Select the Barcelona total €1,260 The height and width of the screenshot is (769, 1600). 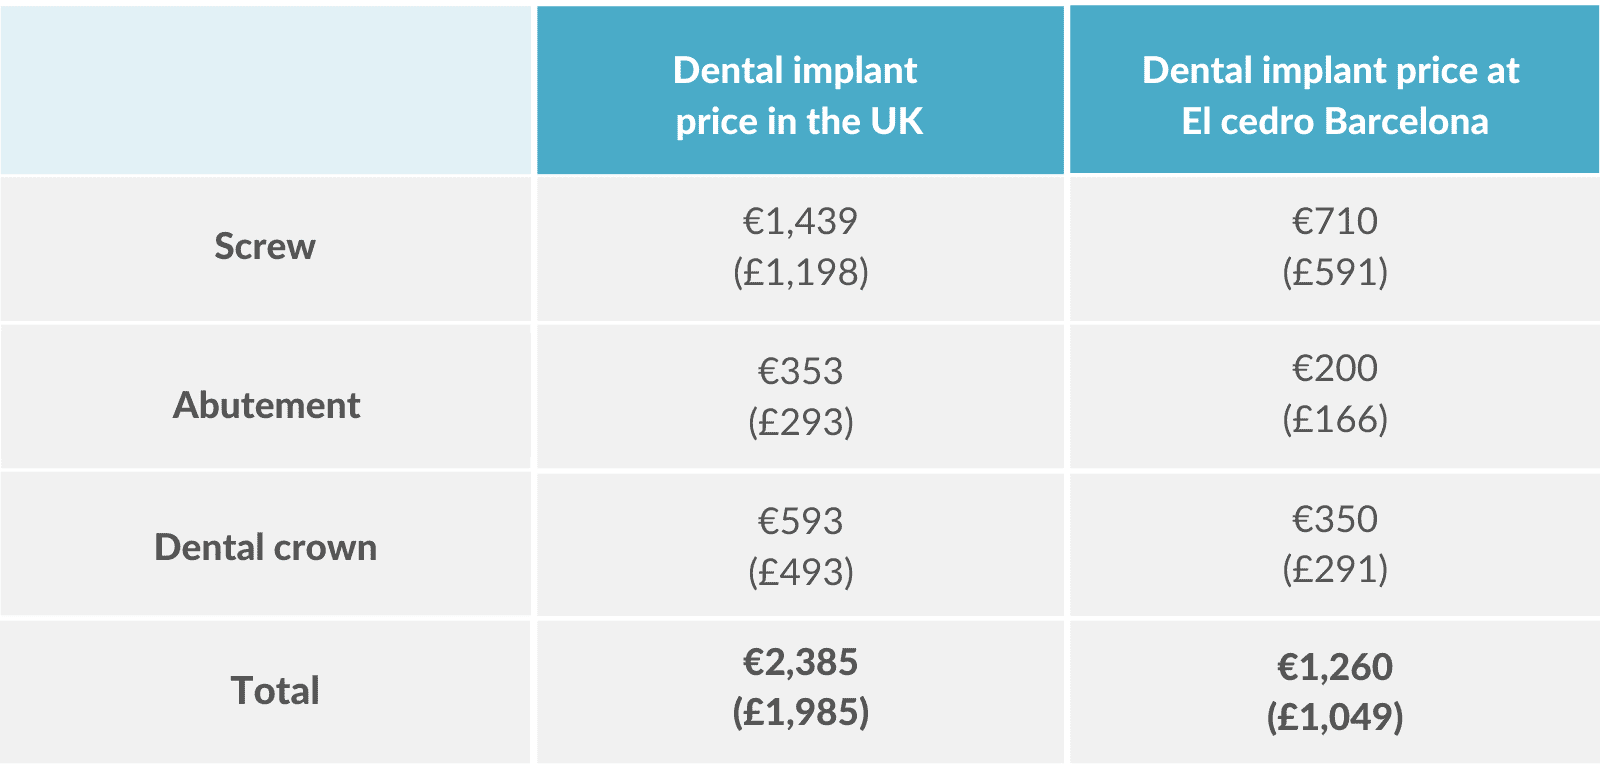coord(1334,667)
